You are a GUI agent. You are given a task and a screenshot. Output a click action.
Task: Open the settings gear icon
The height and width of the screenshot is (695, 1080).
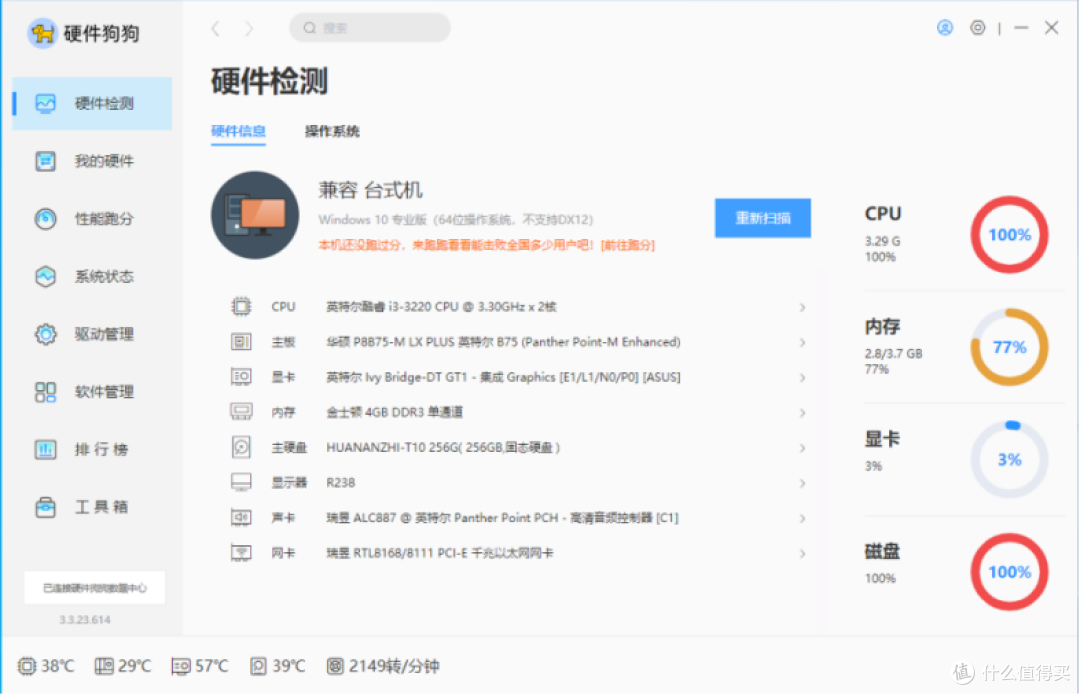[977, 28]
